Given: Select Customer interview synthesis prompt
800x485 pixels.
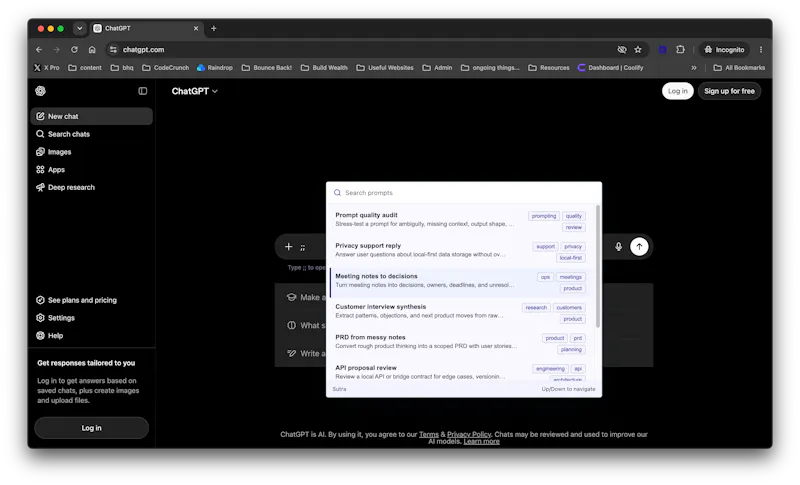Looking at the screenshot, I should pos(462,312).
